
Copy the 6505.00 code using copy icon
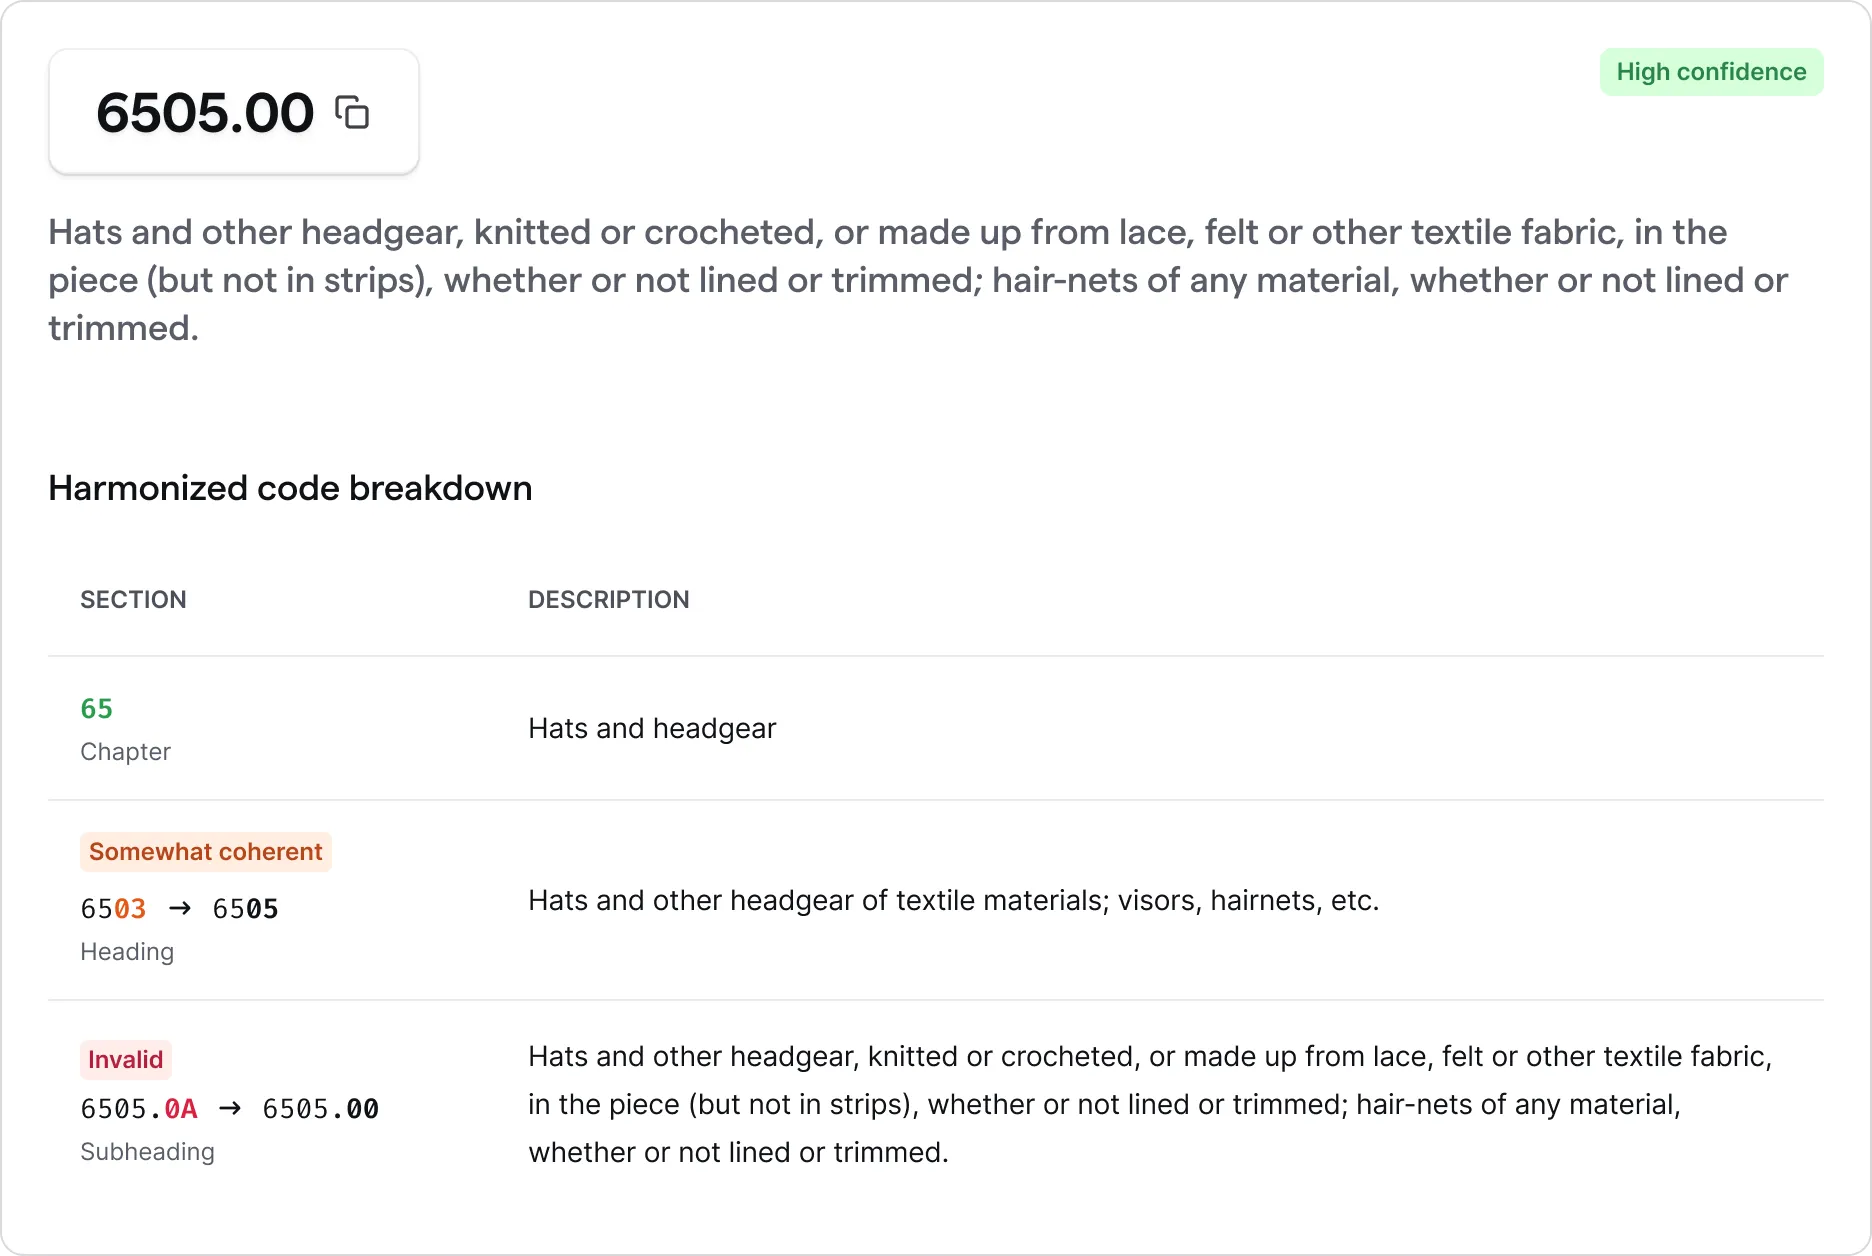[x=352, y=112]
